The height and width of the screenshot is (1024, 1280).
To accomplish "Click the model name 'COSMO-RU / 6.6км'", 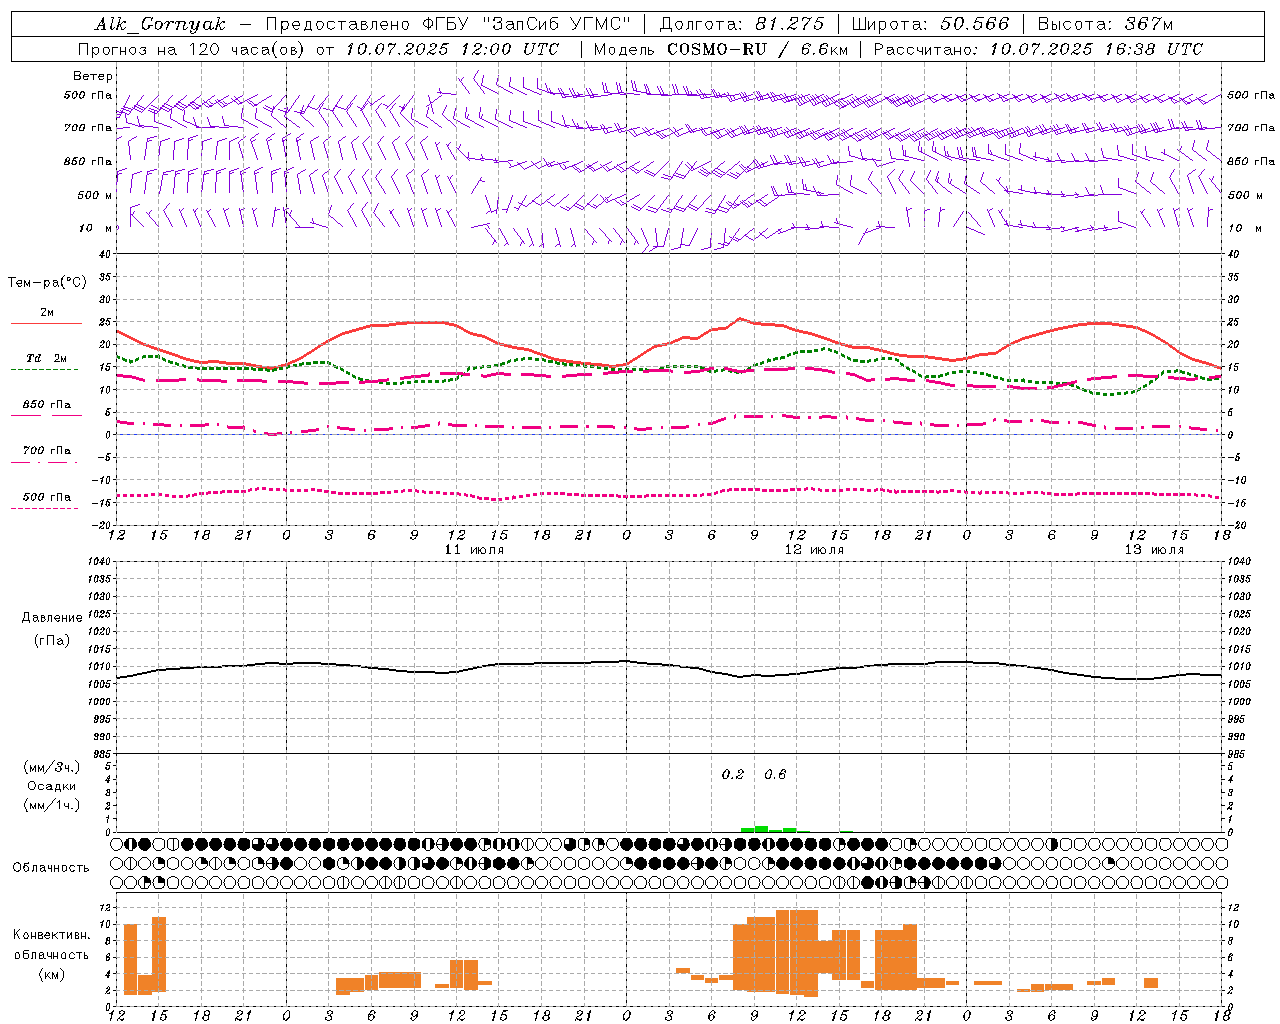I will tap(757, 49).
